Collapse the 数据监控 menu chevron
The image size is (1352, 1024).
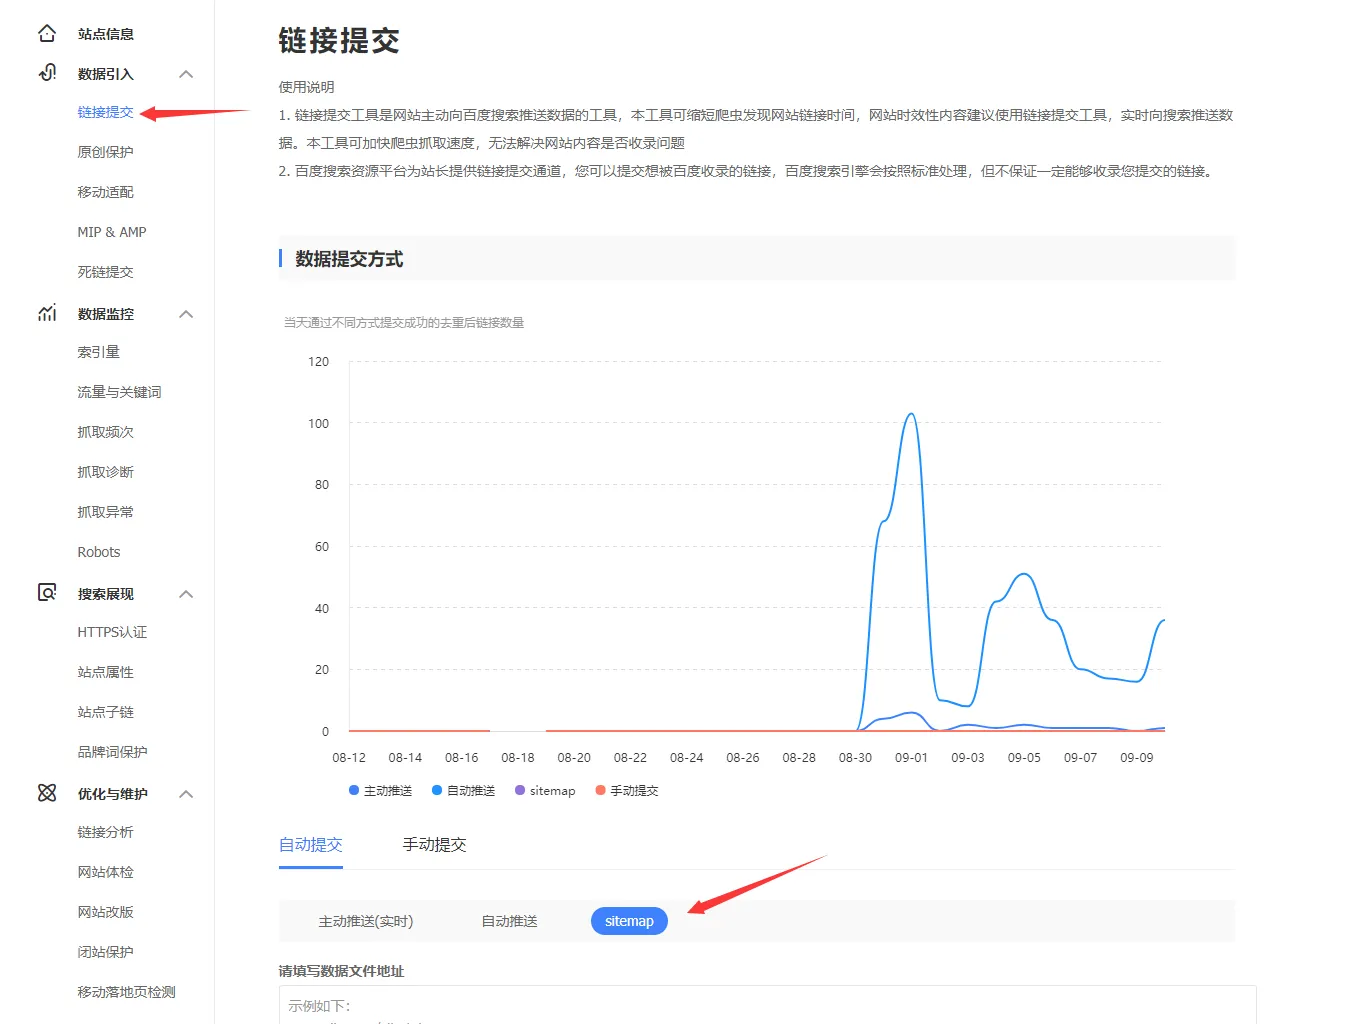[x=186, y=314]
